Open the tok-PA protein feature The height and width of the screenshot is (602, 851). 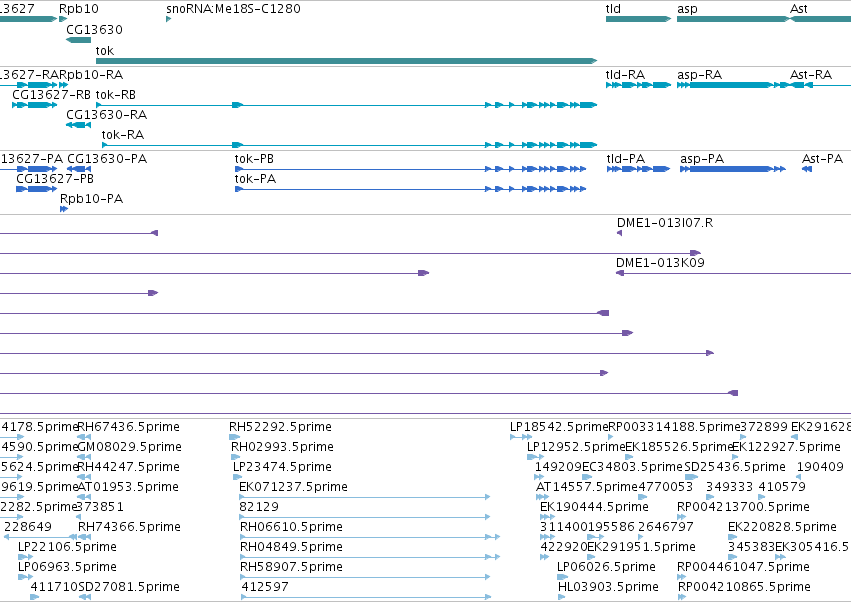[410, 189]
